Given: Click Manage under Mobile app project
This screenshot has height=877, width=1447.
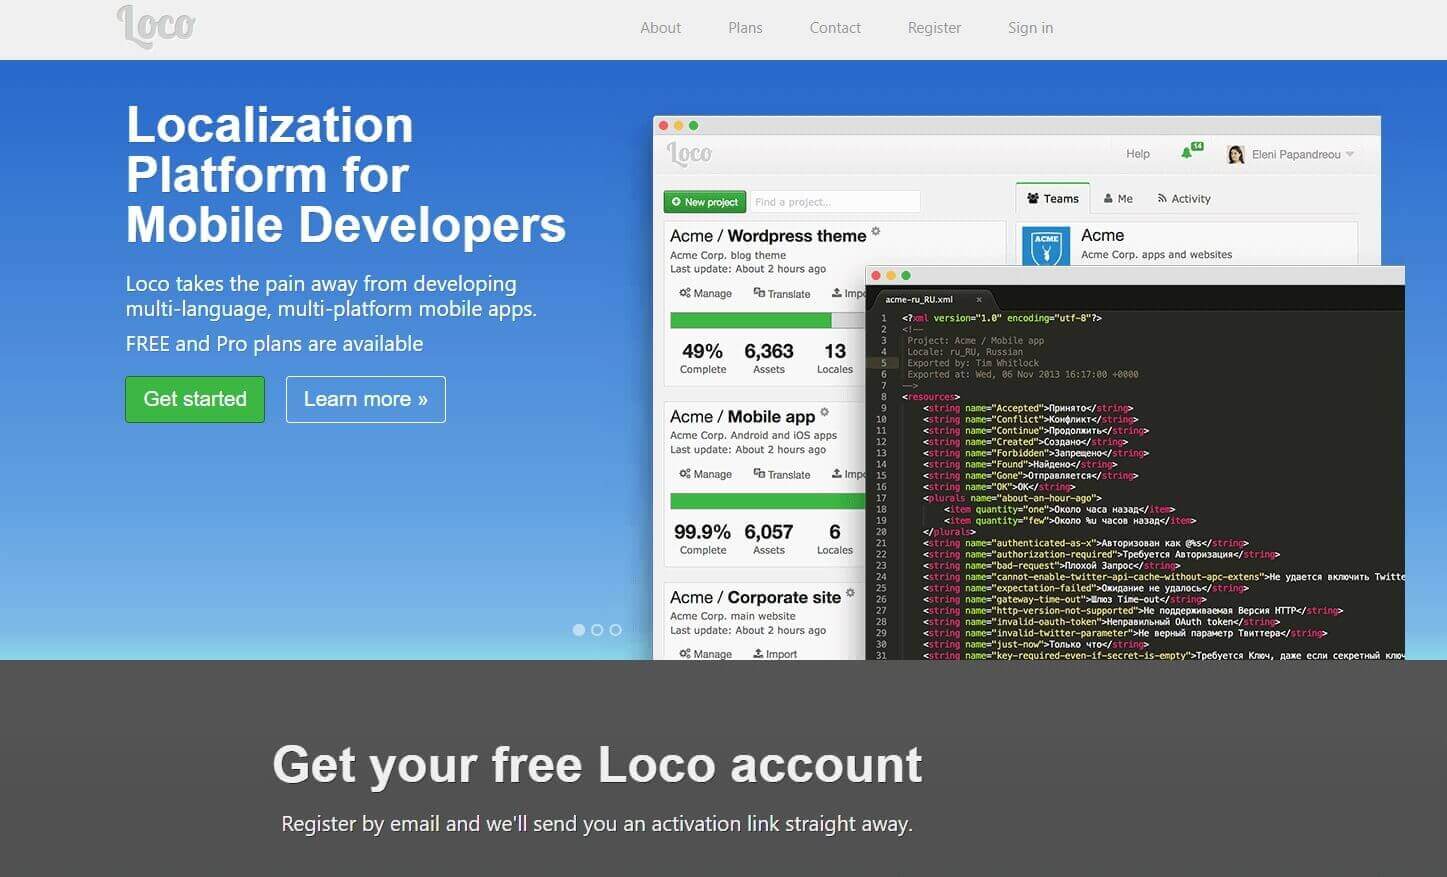Looking at the screenshot, I should point(706,474).
